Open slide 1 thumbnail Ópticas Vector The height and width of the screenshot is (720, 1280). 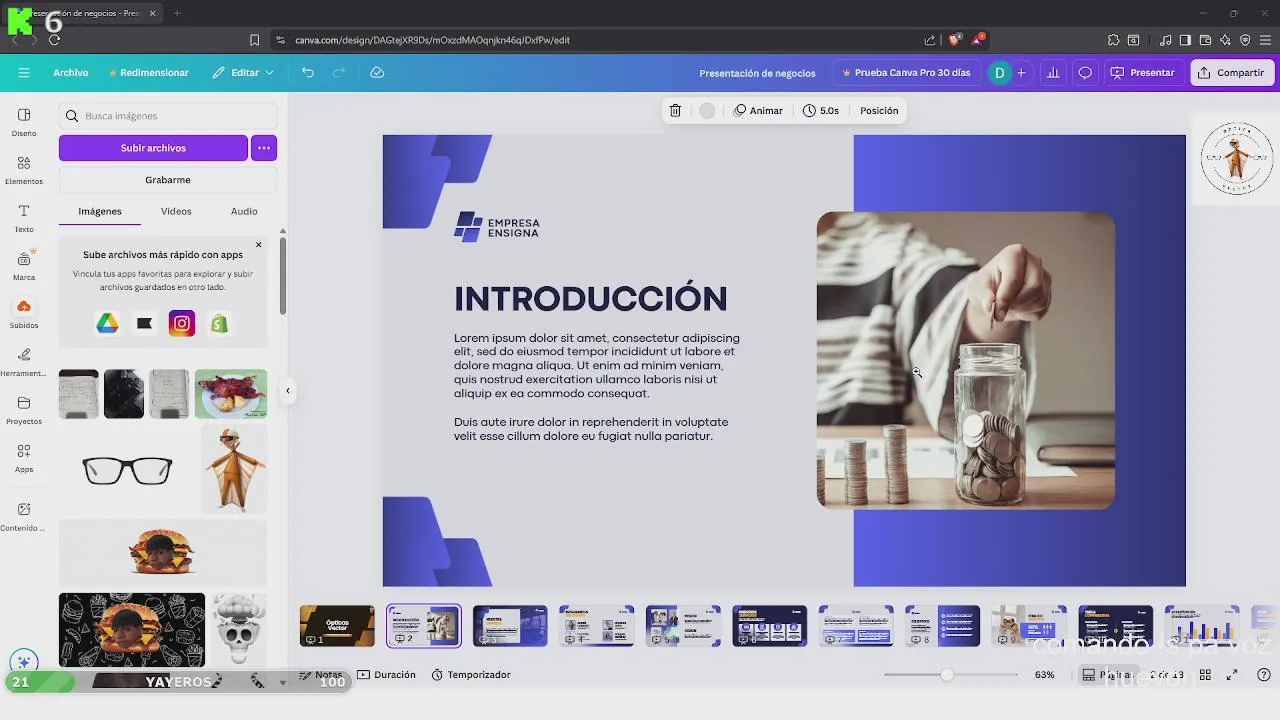(x=337, y=626)
